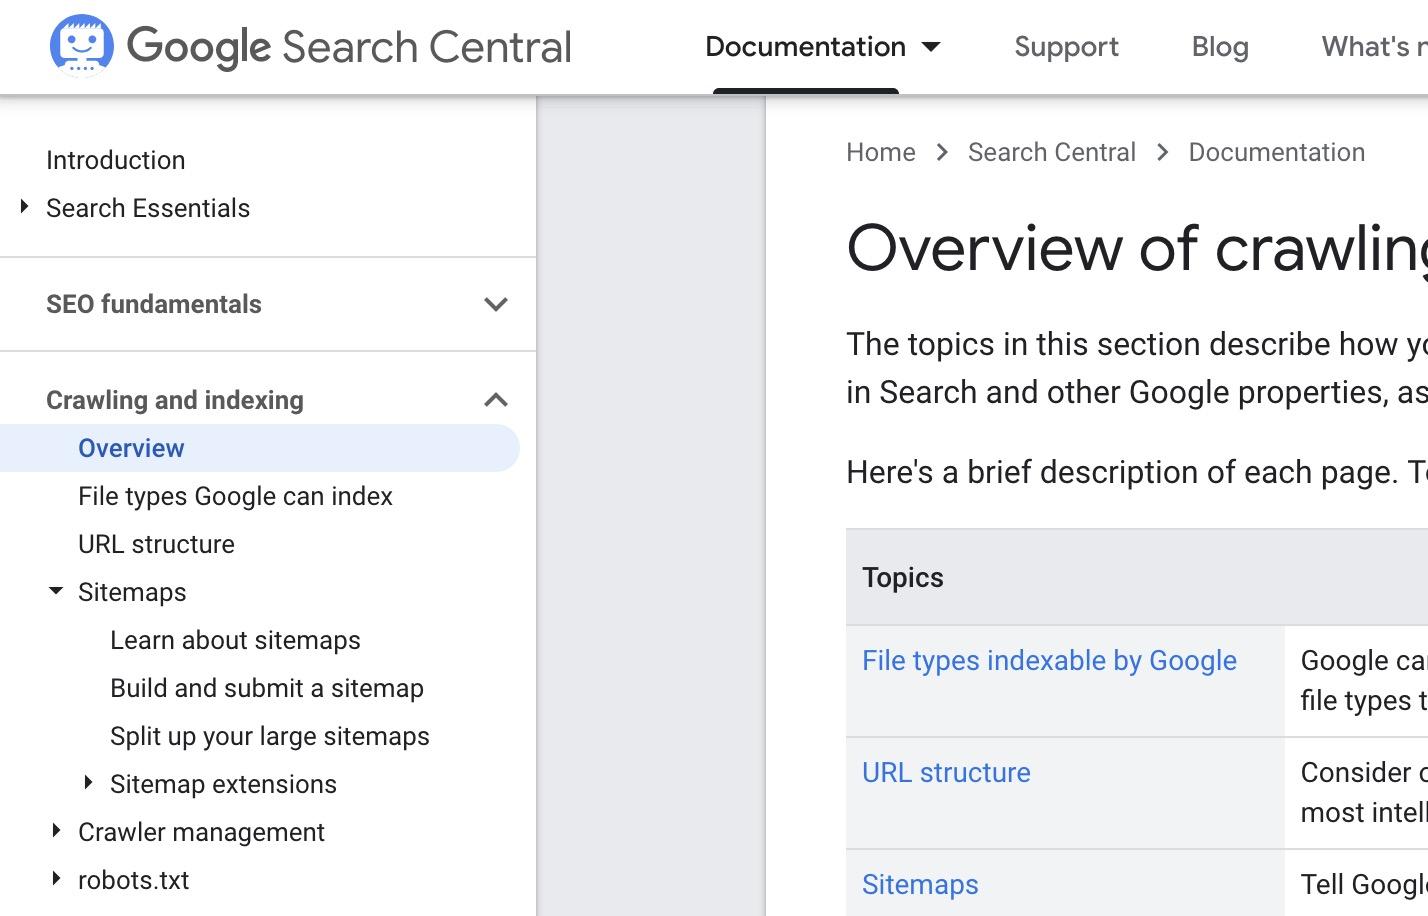Open the Blog section

1219,46
